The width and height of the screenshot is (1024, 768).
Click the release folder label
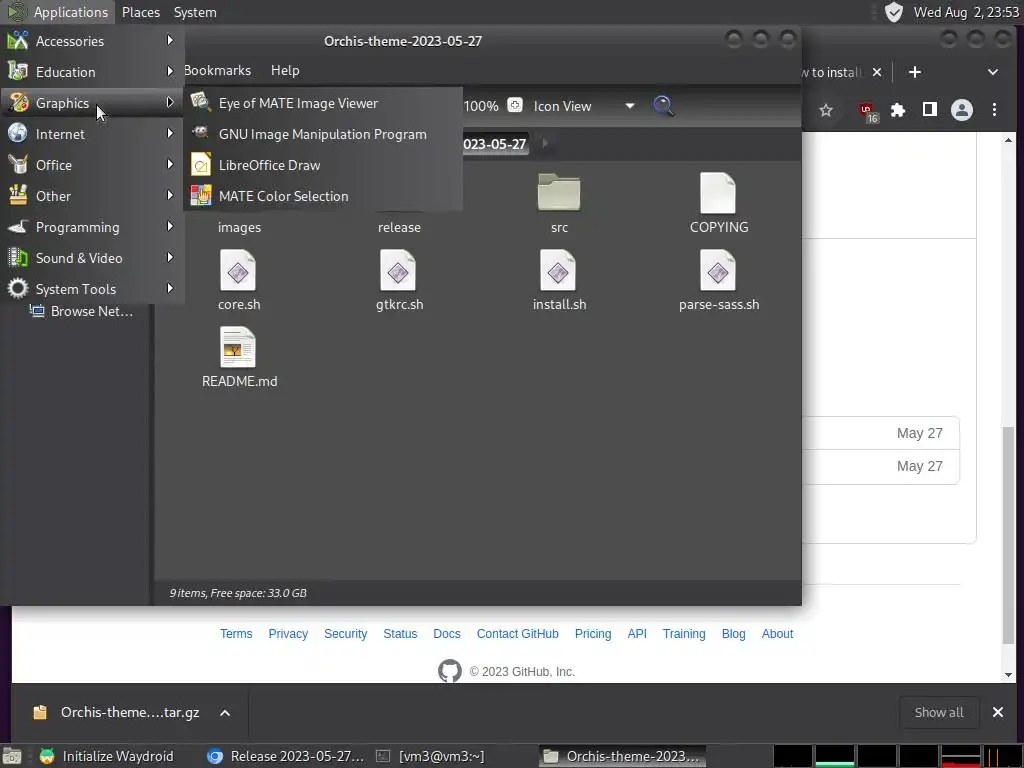pos(399,227)
